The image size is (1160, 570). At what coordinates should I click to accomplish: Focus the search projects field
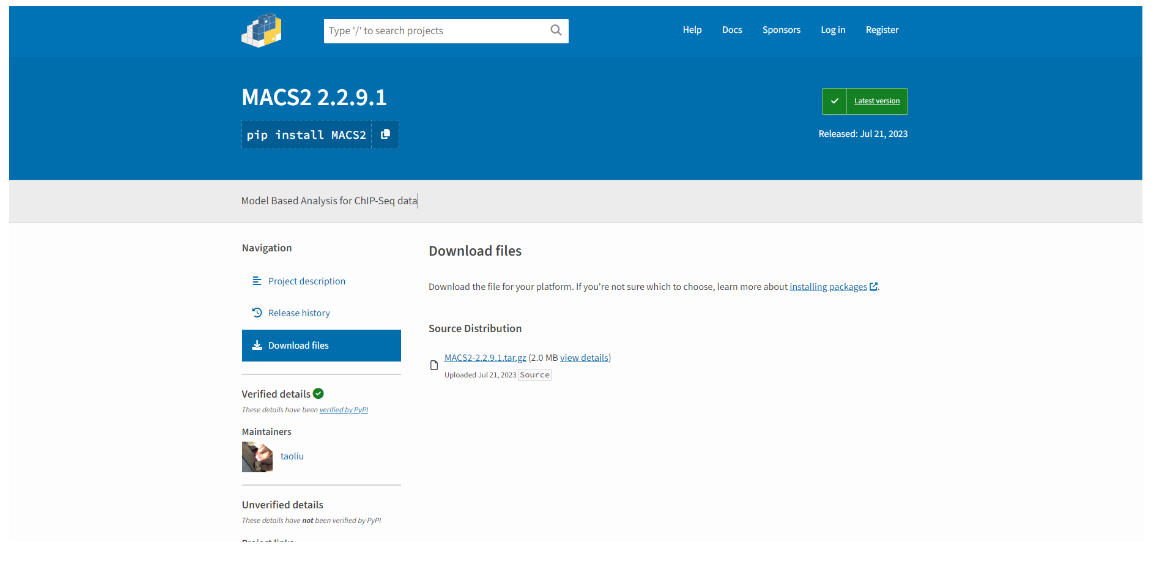(x=446, y=30)
